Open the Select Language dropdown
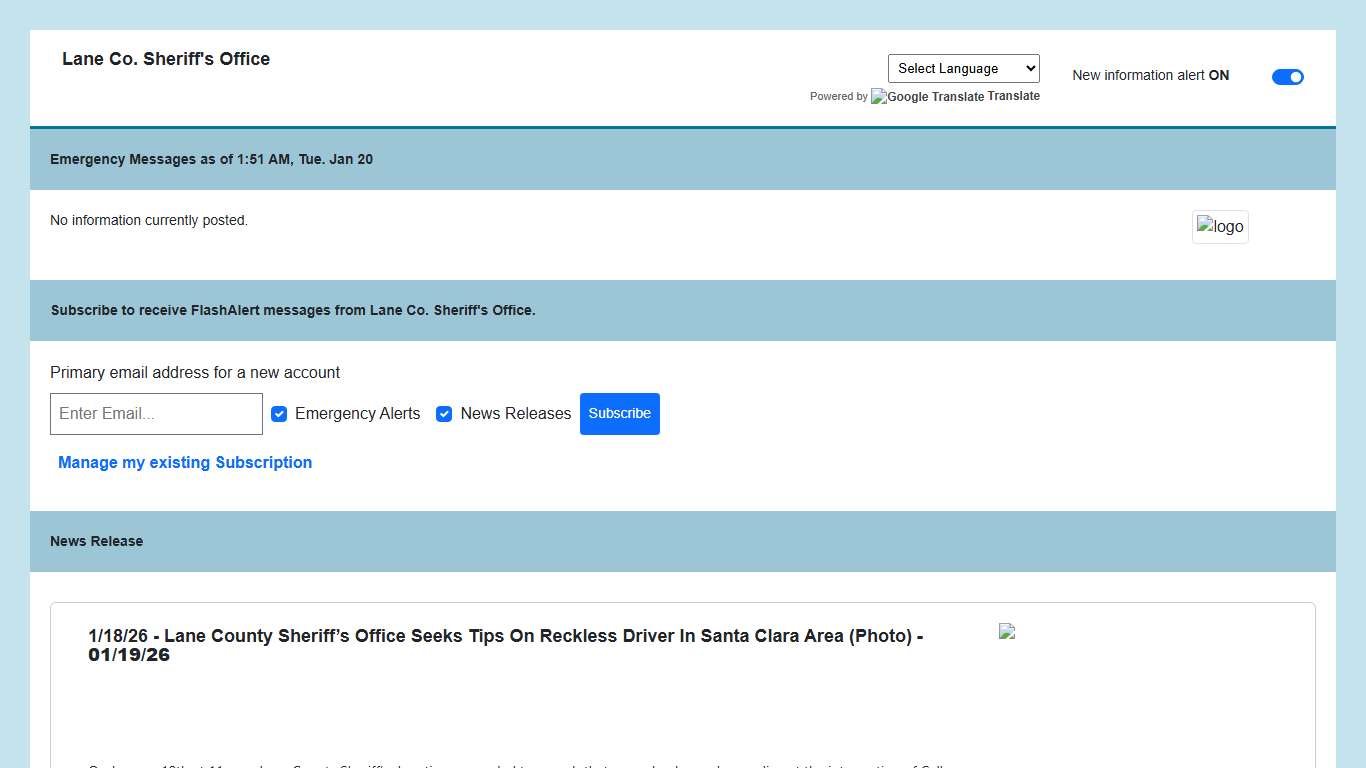This screenshot has height=768, width=1366. point(963,69)
